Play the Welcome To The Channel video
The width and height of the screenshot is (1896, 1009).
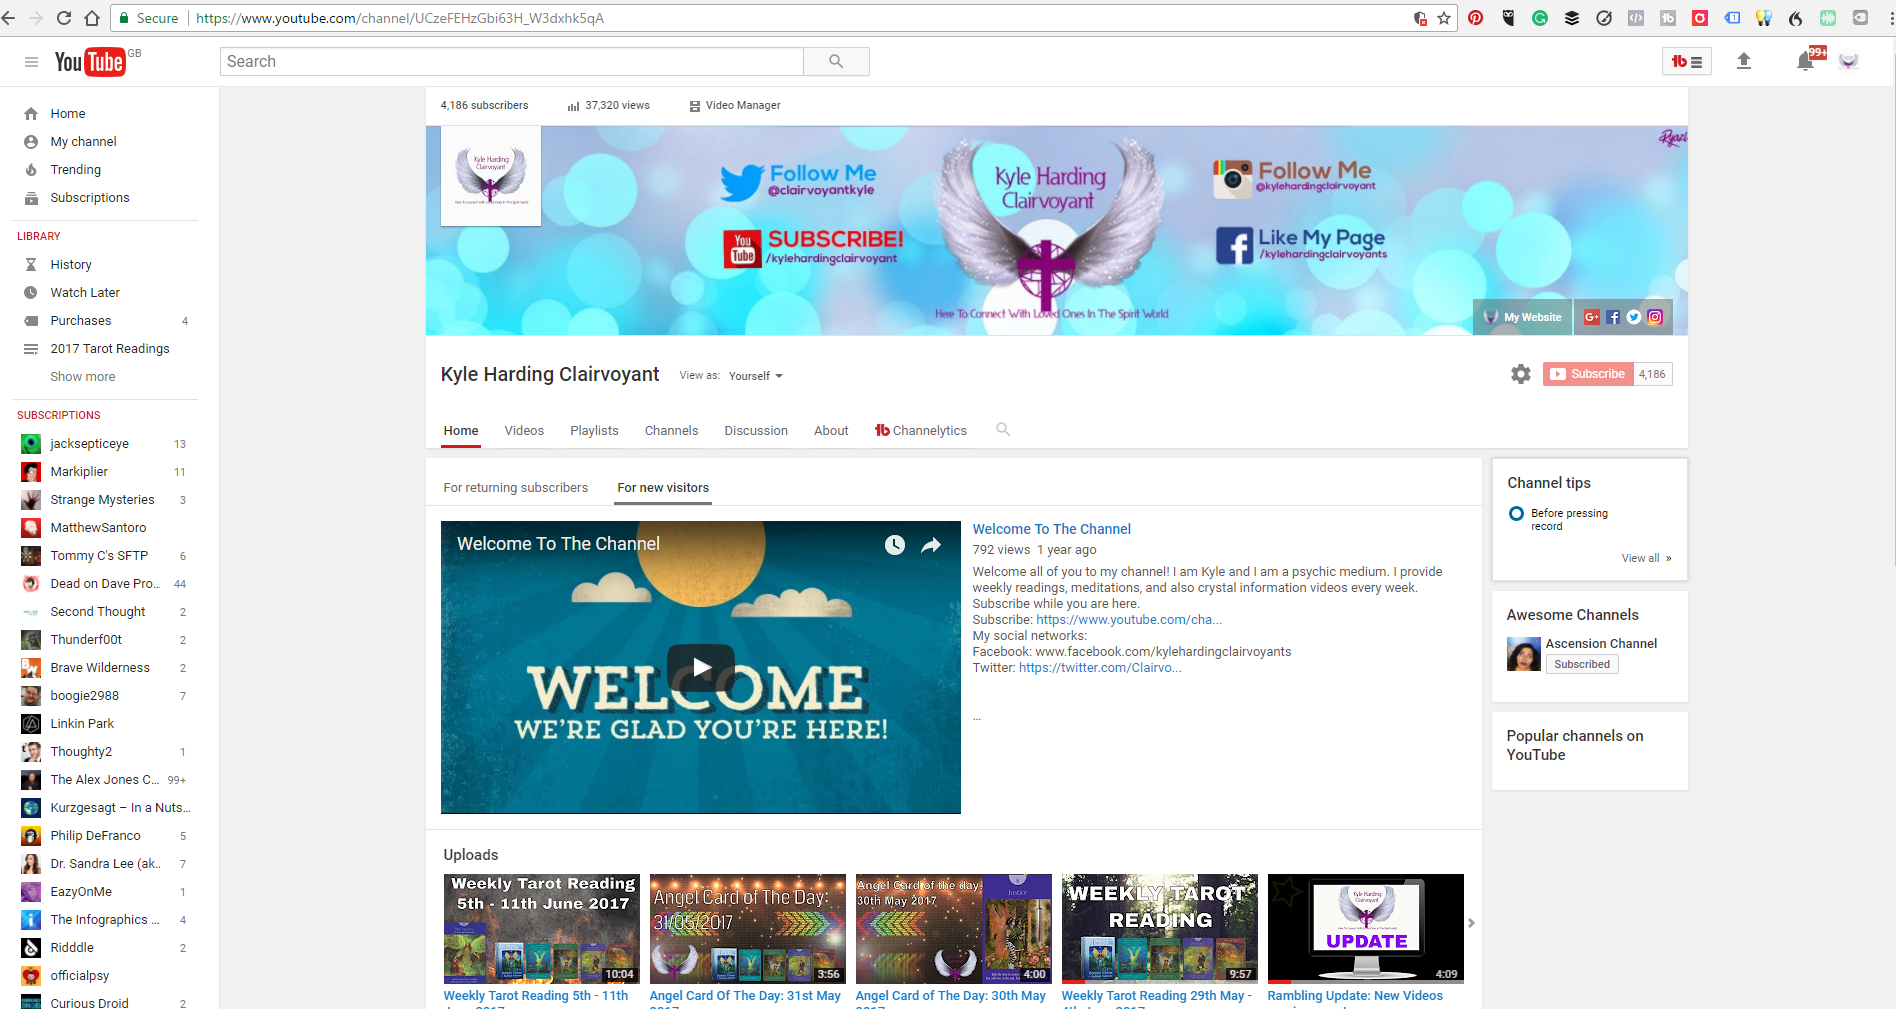tap(700, 667)
